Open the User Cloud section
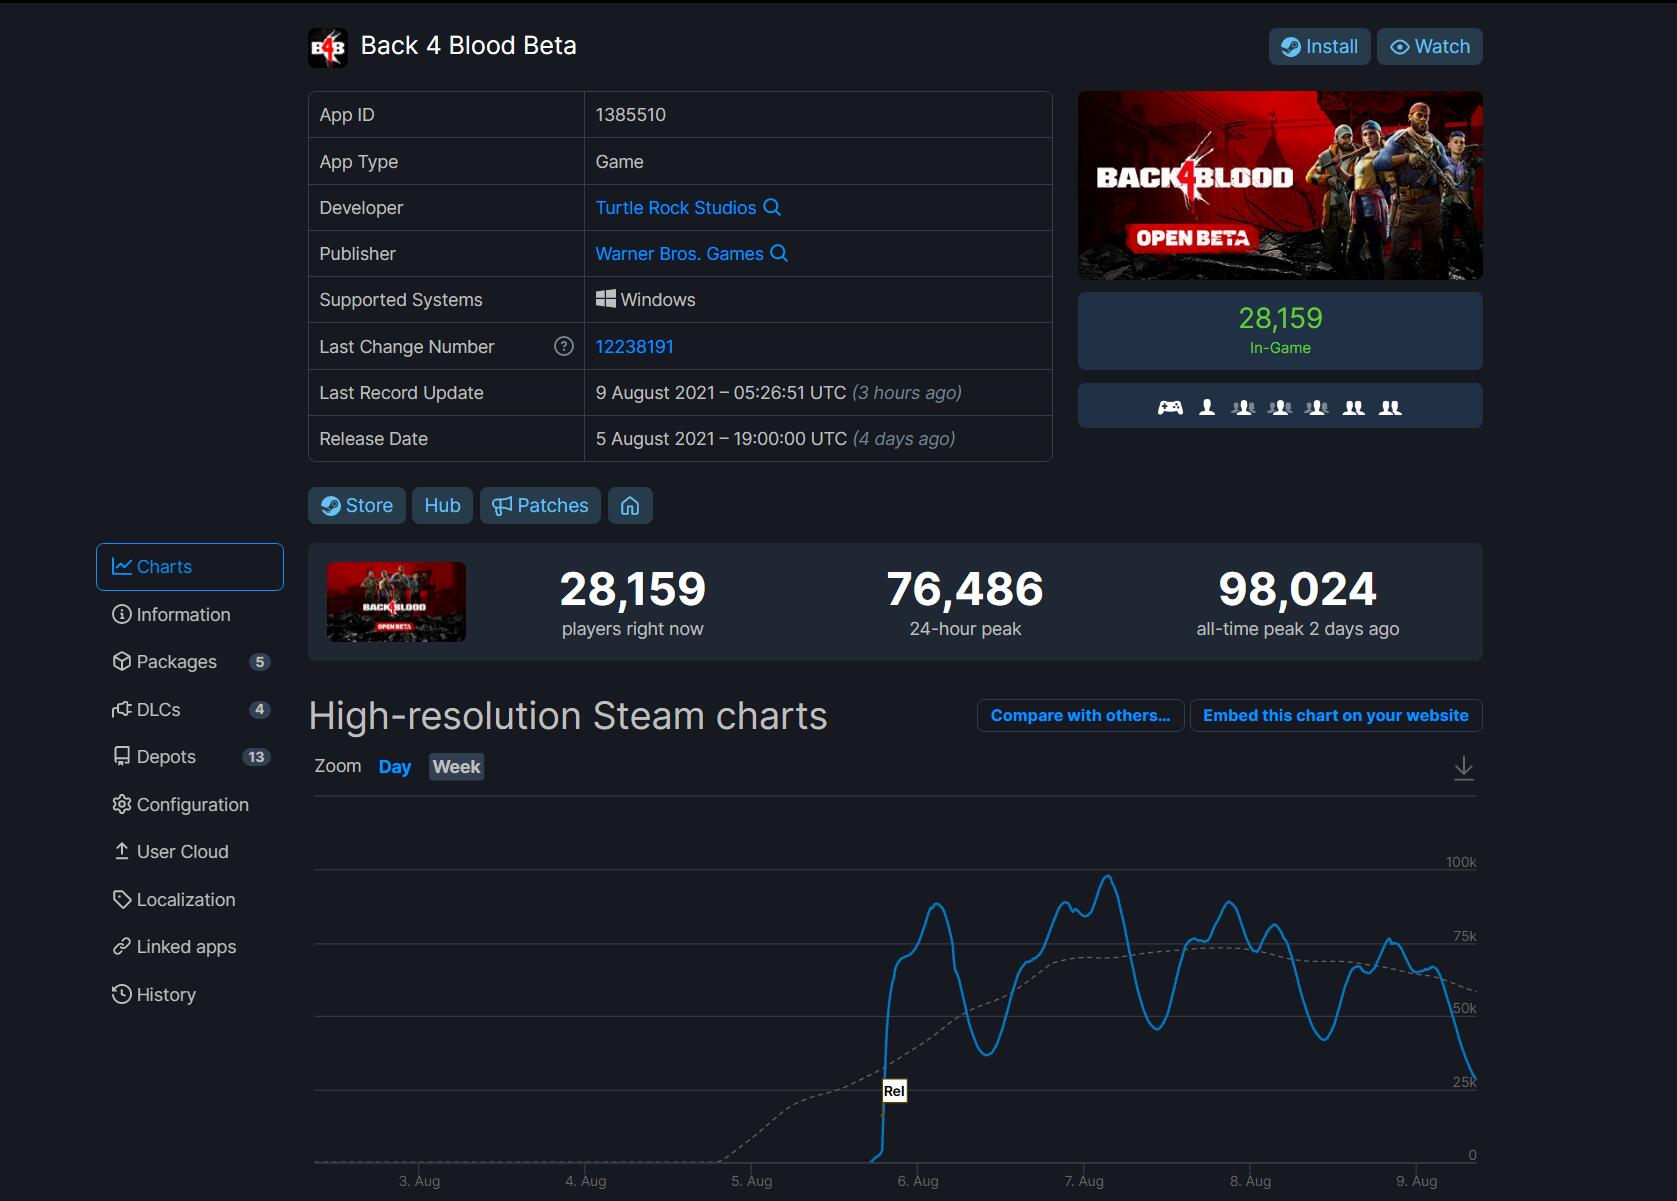Viewport: 1677px width, 1201px height. click(190, 852)
